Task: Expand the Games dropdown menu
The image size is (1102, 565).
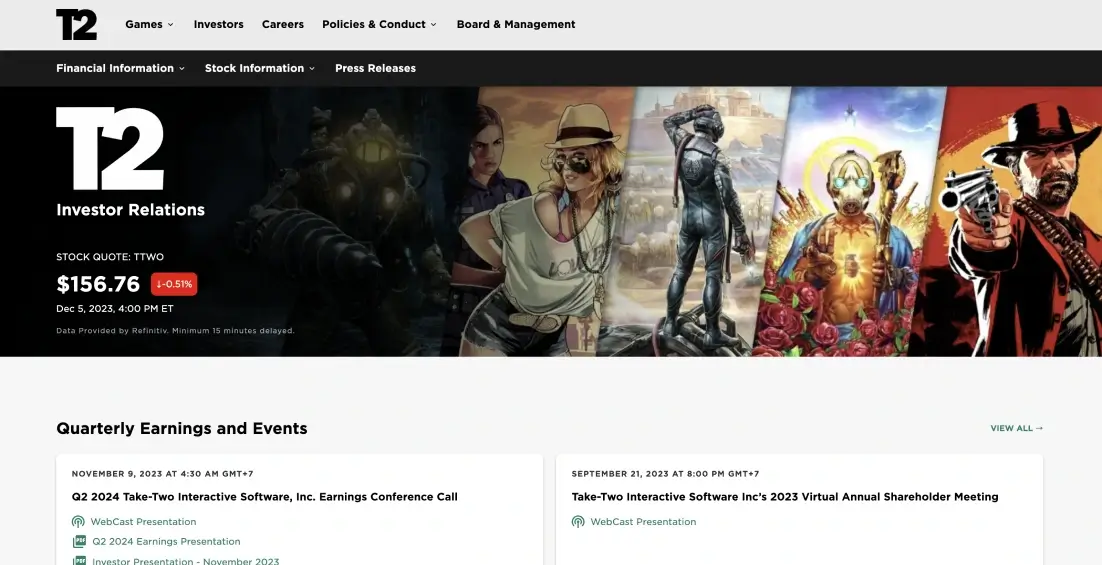Action: (x=149, y=24)
